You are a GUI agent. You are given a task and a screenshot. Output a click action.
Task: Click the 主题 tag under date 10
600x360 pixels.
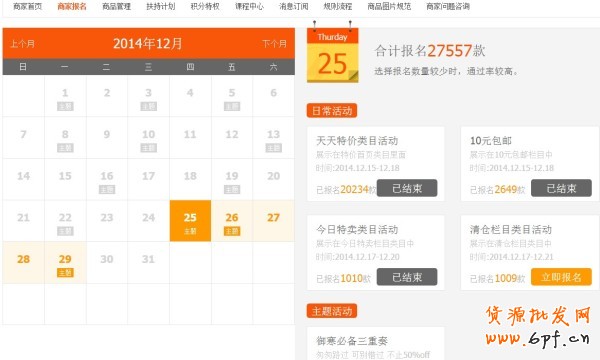(x=148, y=148)
